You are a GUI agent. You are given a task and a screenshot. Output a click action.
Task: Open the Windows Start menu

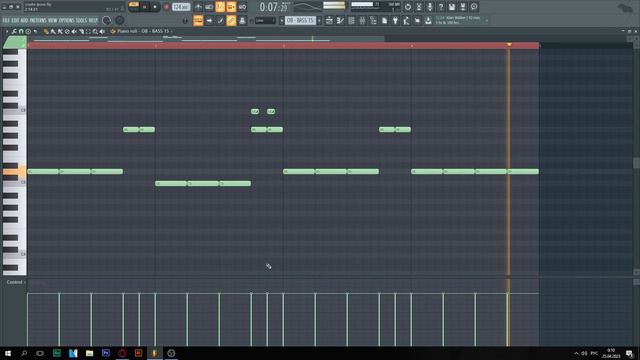point(8,353)
